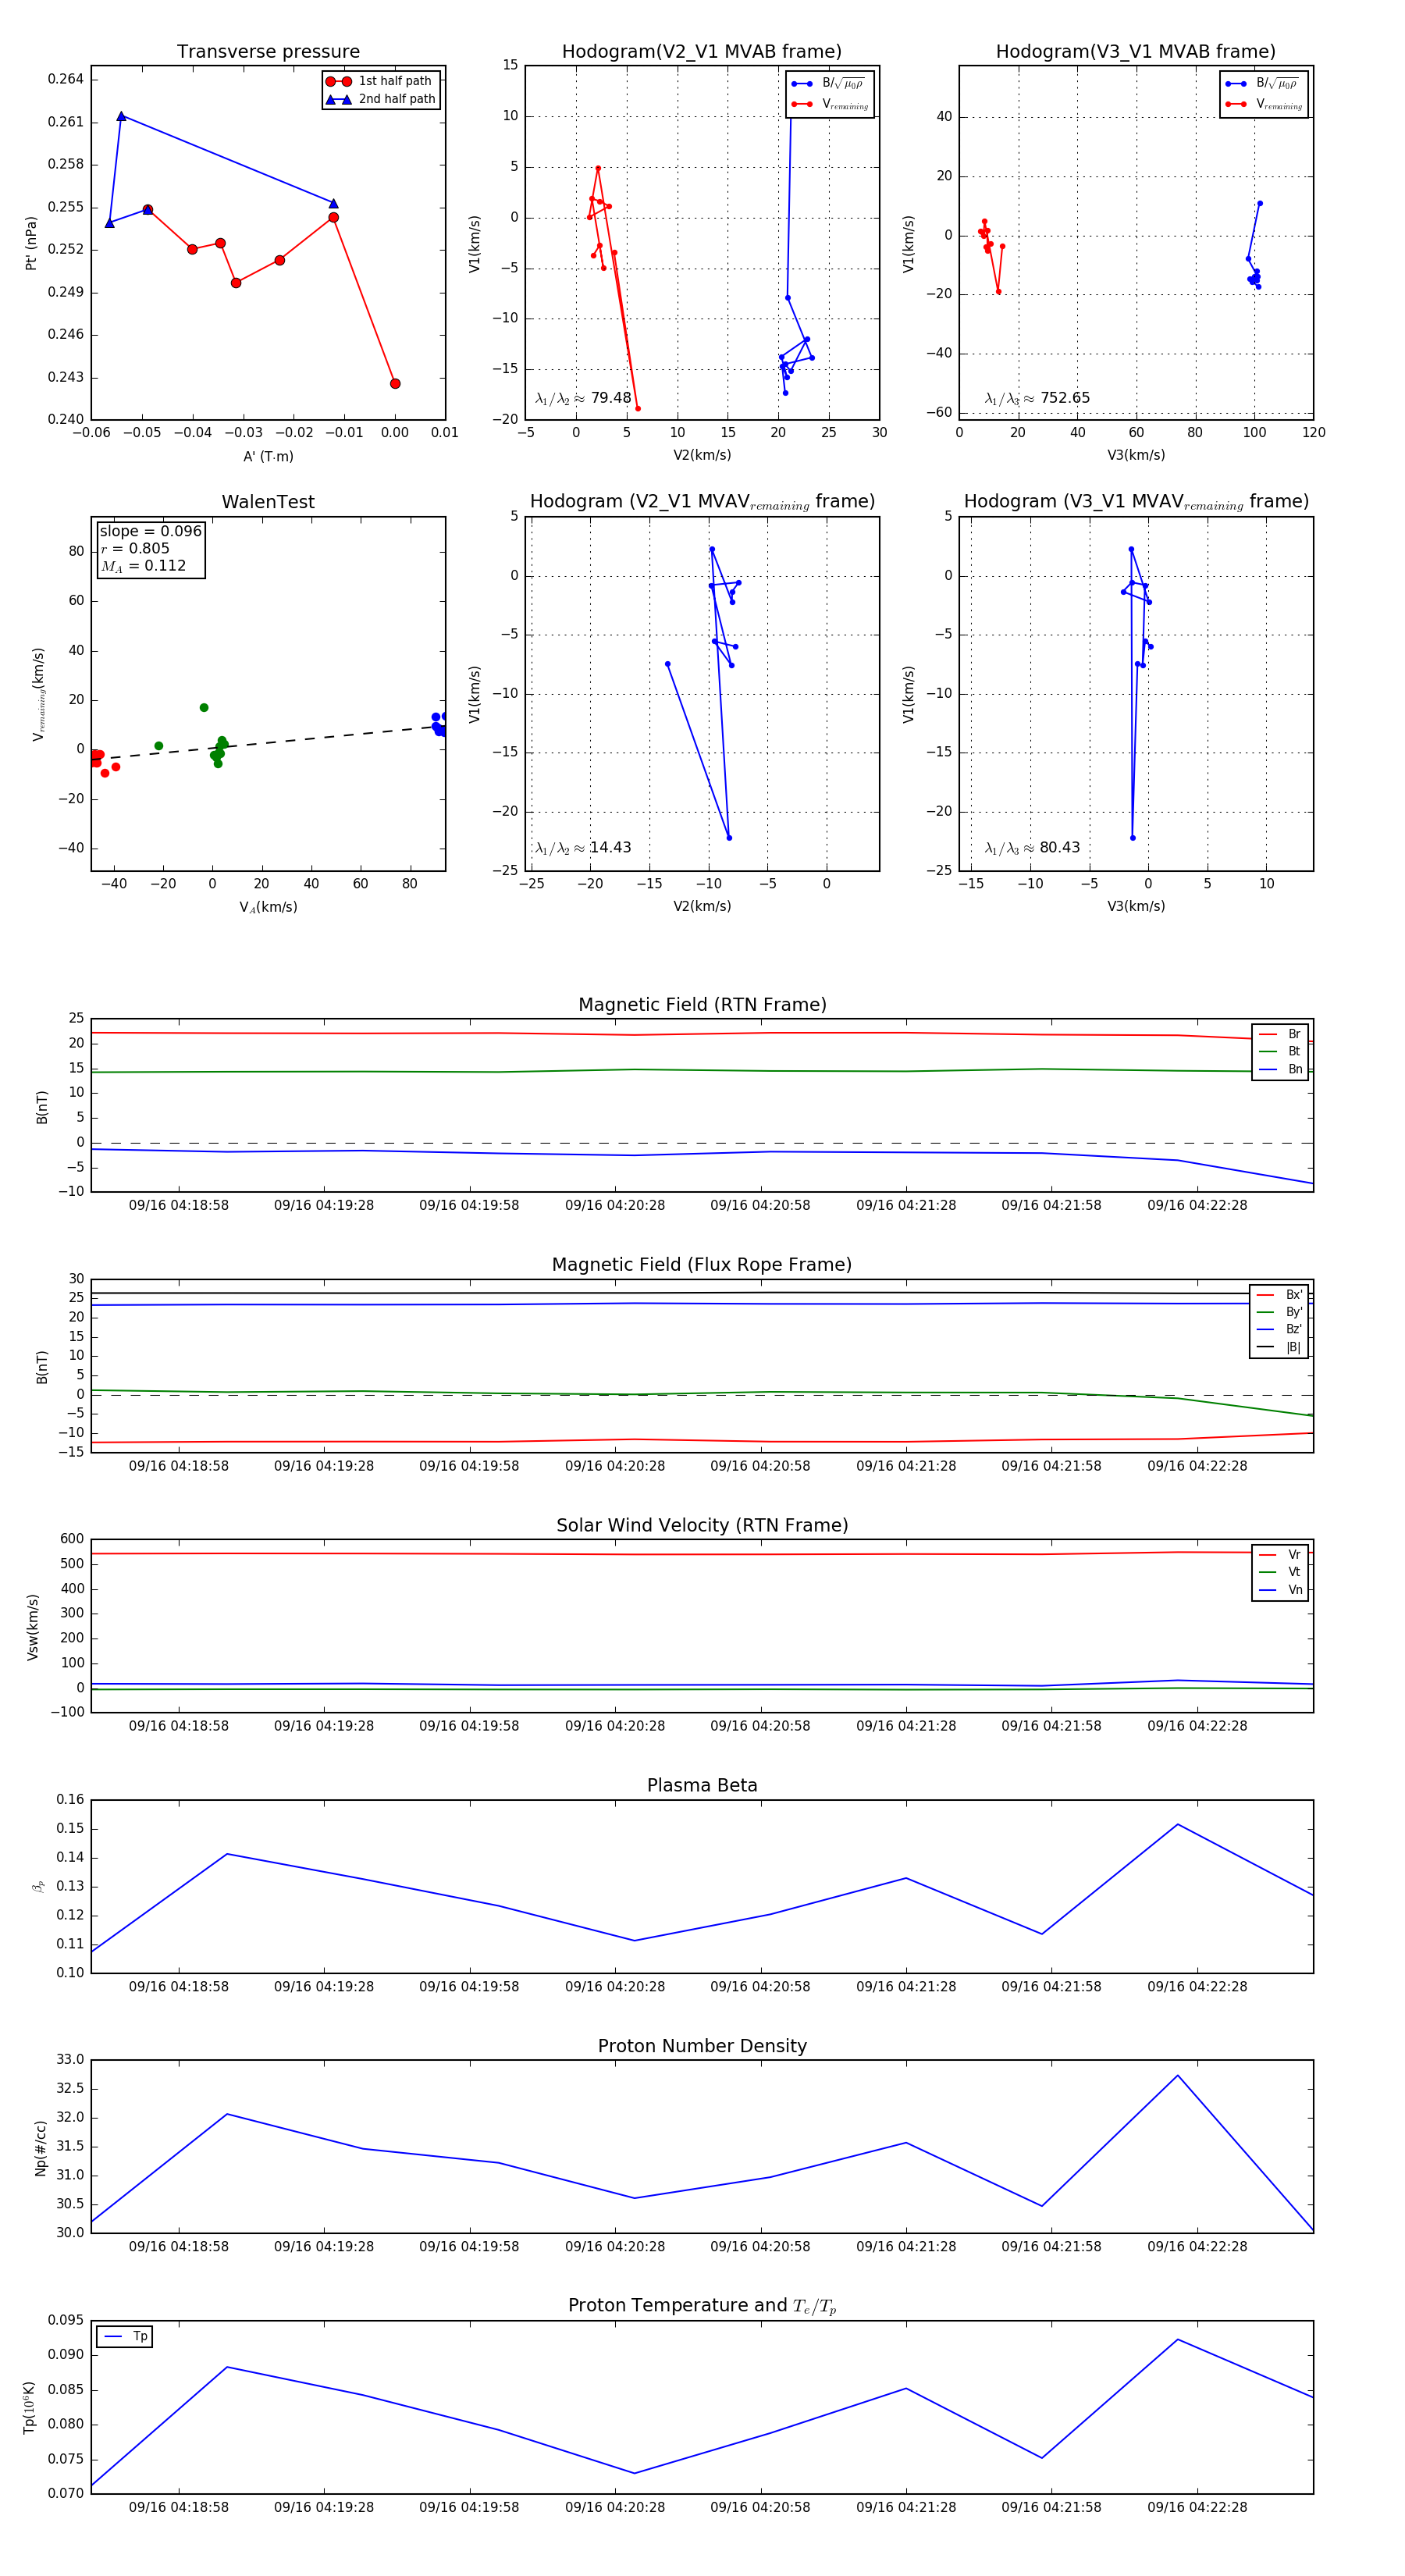Click the WalenTest slope statistics box
Screen dimensions: 1405x2576
[x=150, y=548]
